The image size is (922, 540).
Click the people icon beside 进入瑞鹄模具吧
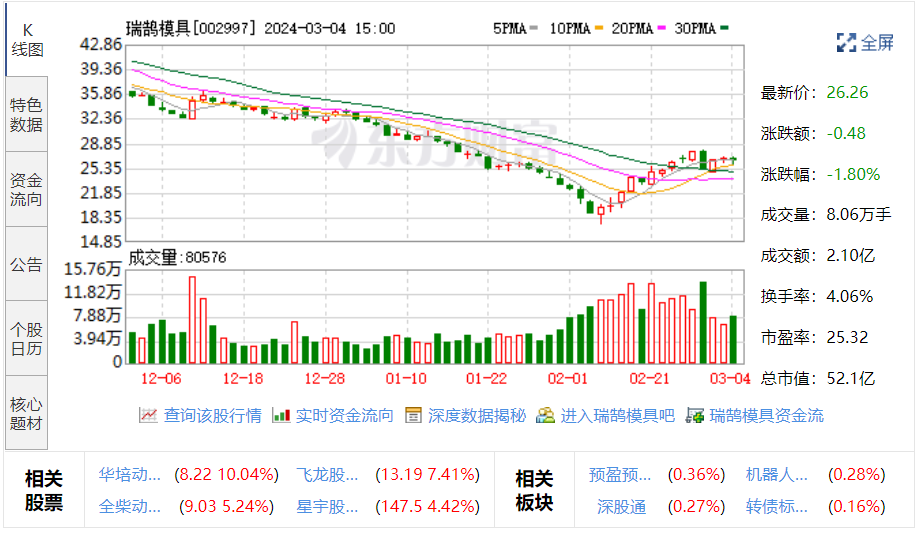(545, 415)
